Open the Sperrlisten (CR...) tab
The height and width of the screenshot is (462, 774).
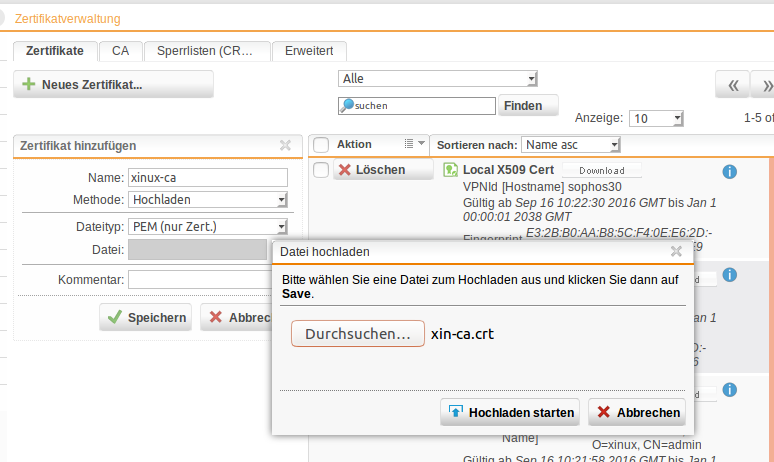207,51
